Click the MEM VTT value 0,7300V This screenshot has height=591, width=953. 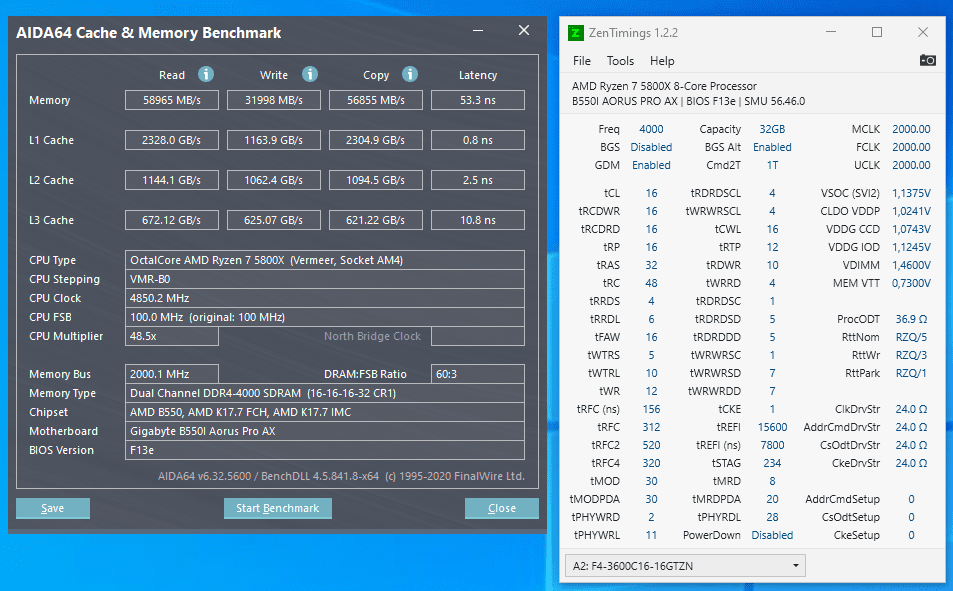(911, 283)
